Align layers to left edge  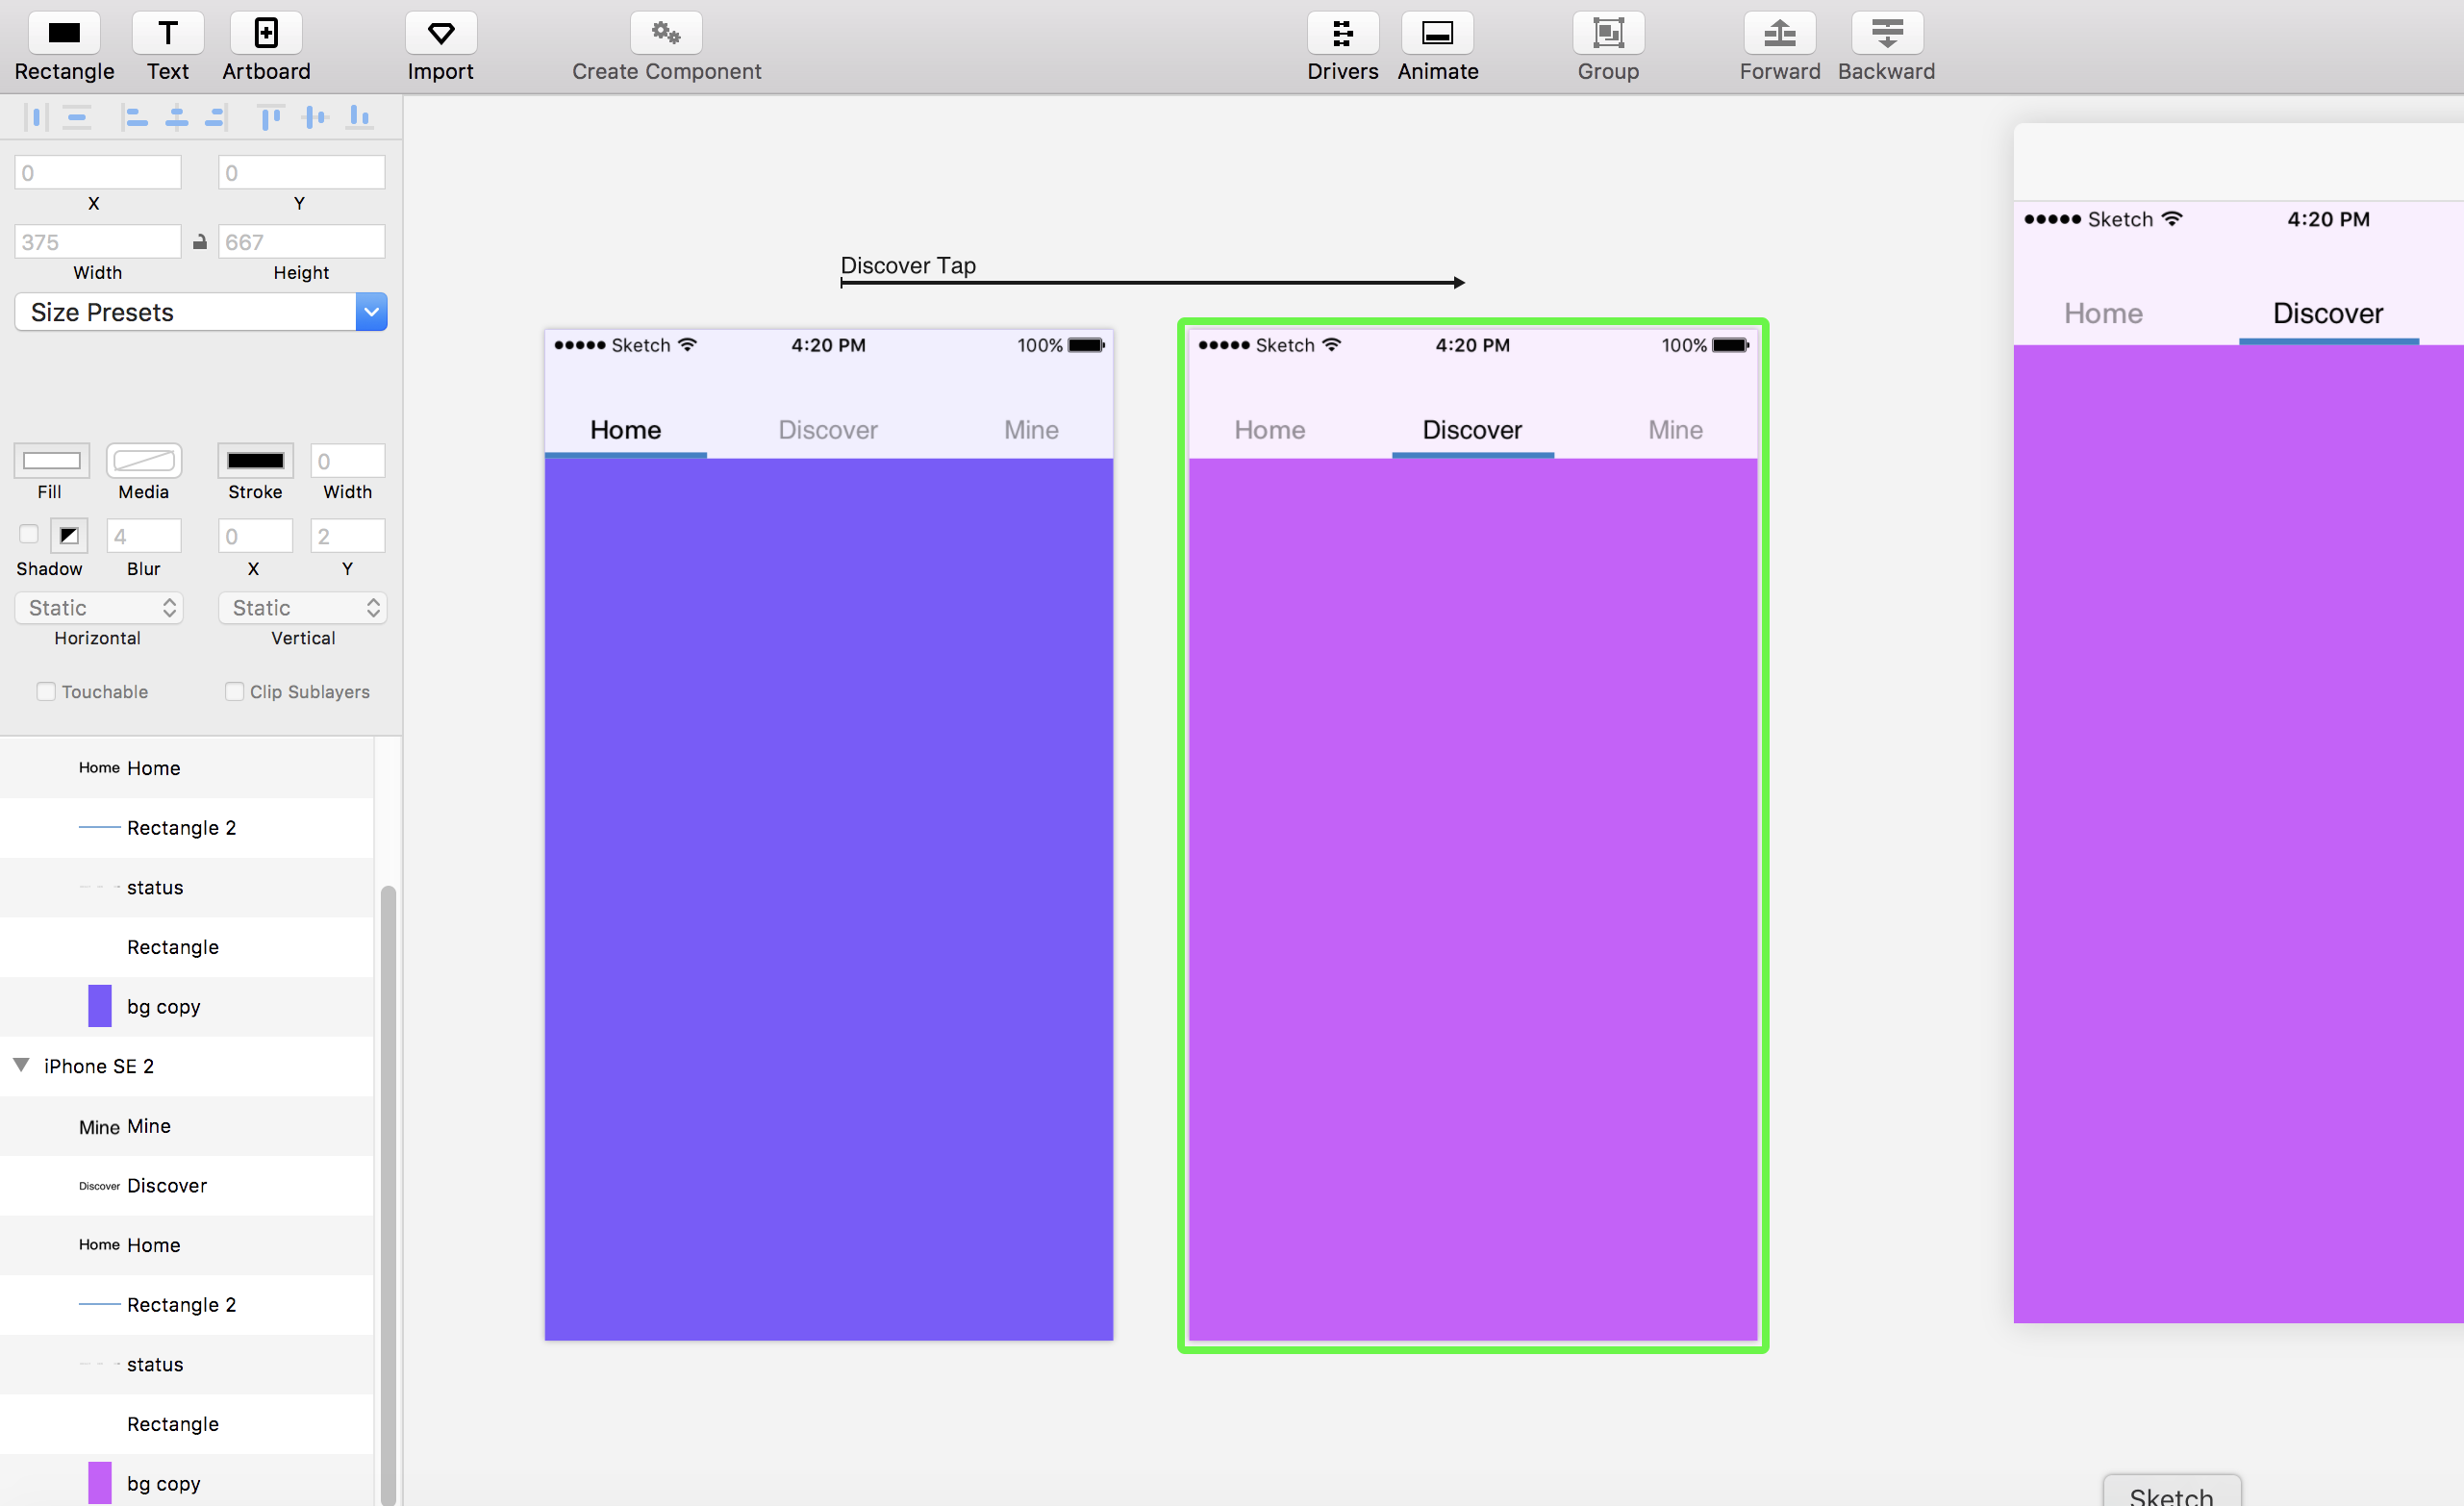(135, 117)
